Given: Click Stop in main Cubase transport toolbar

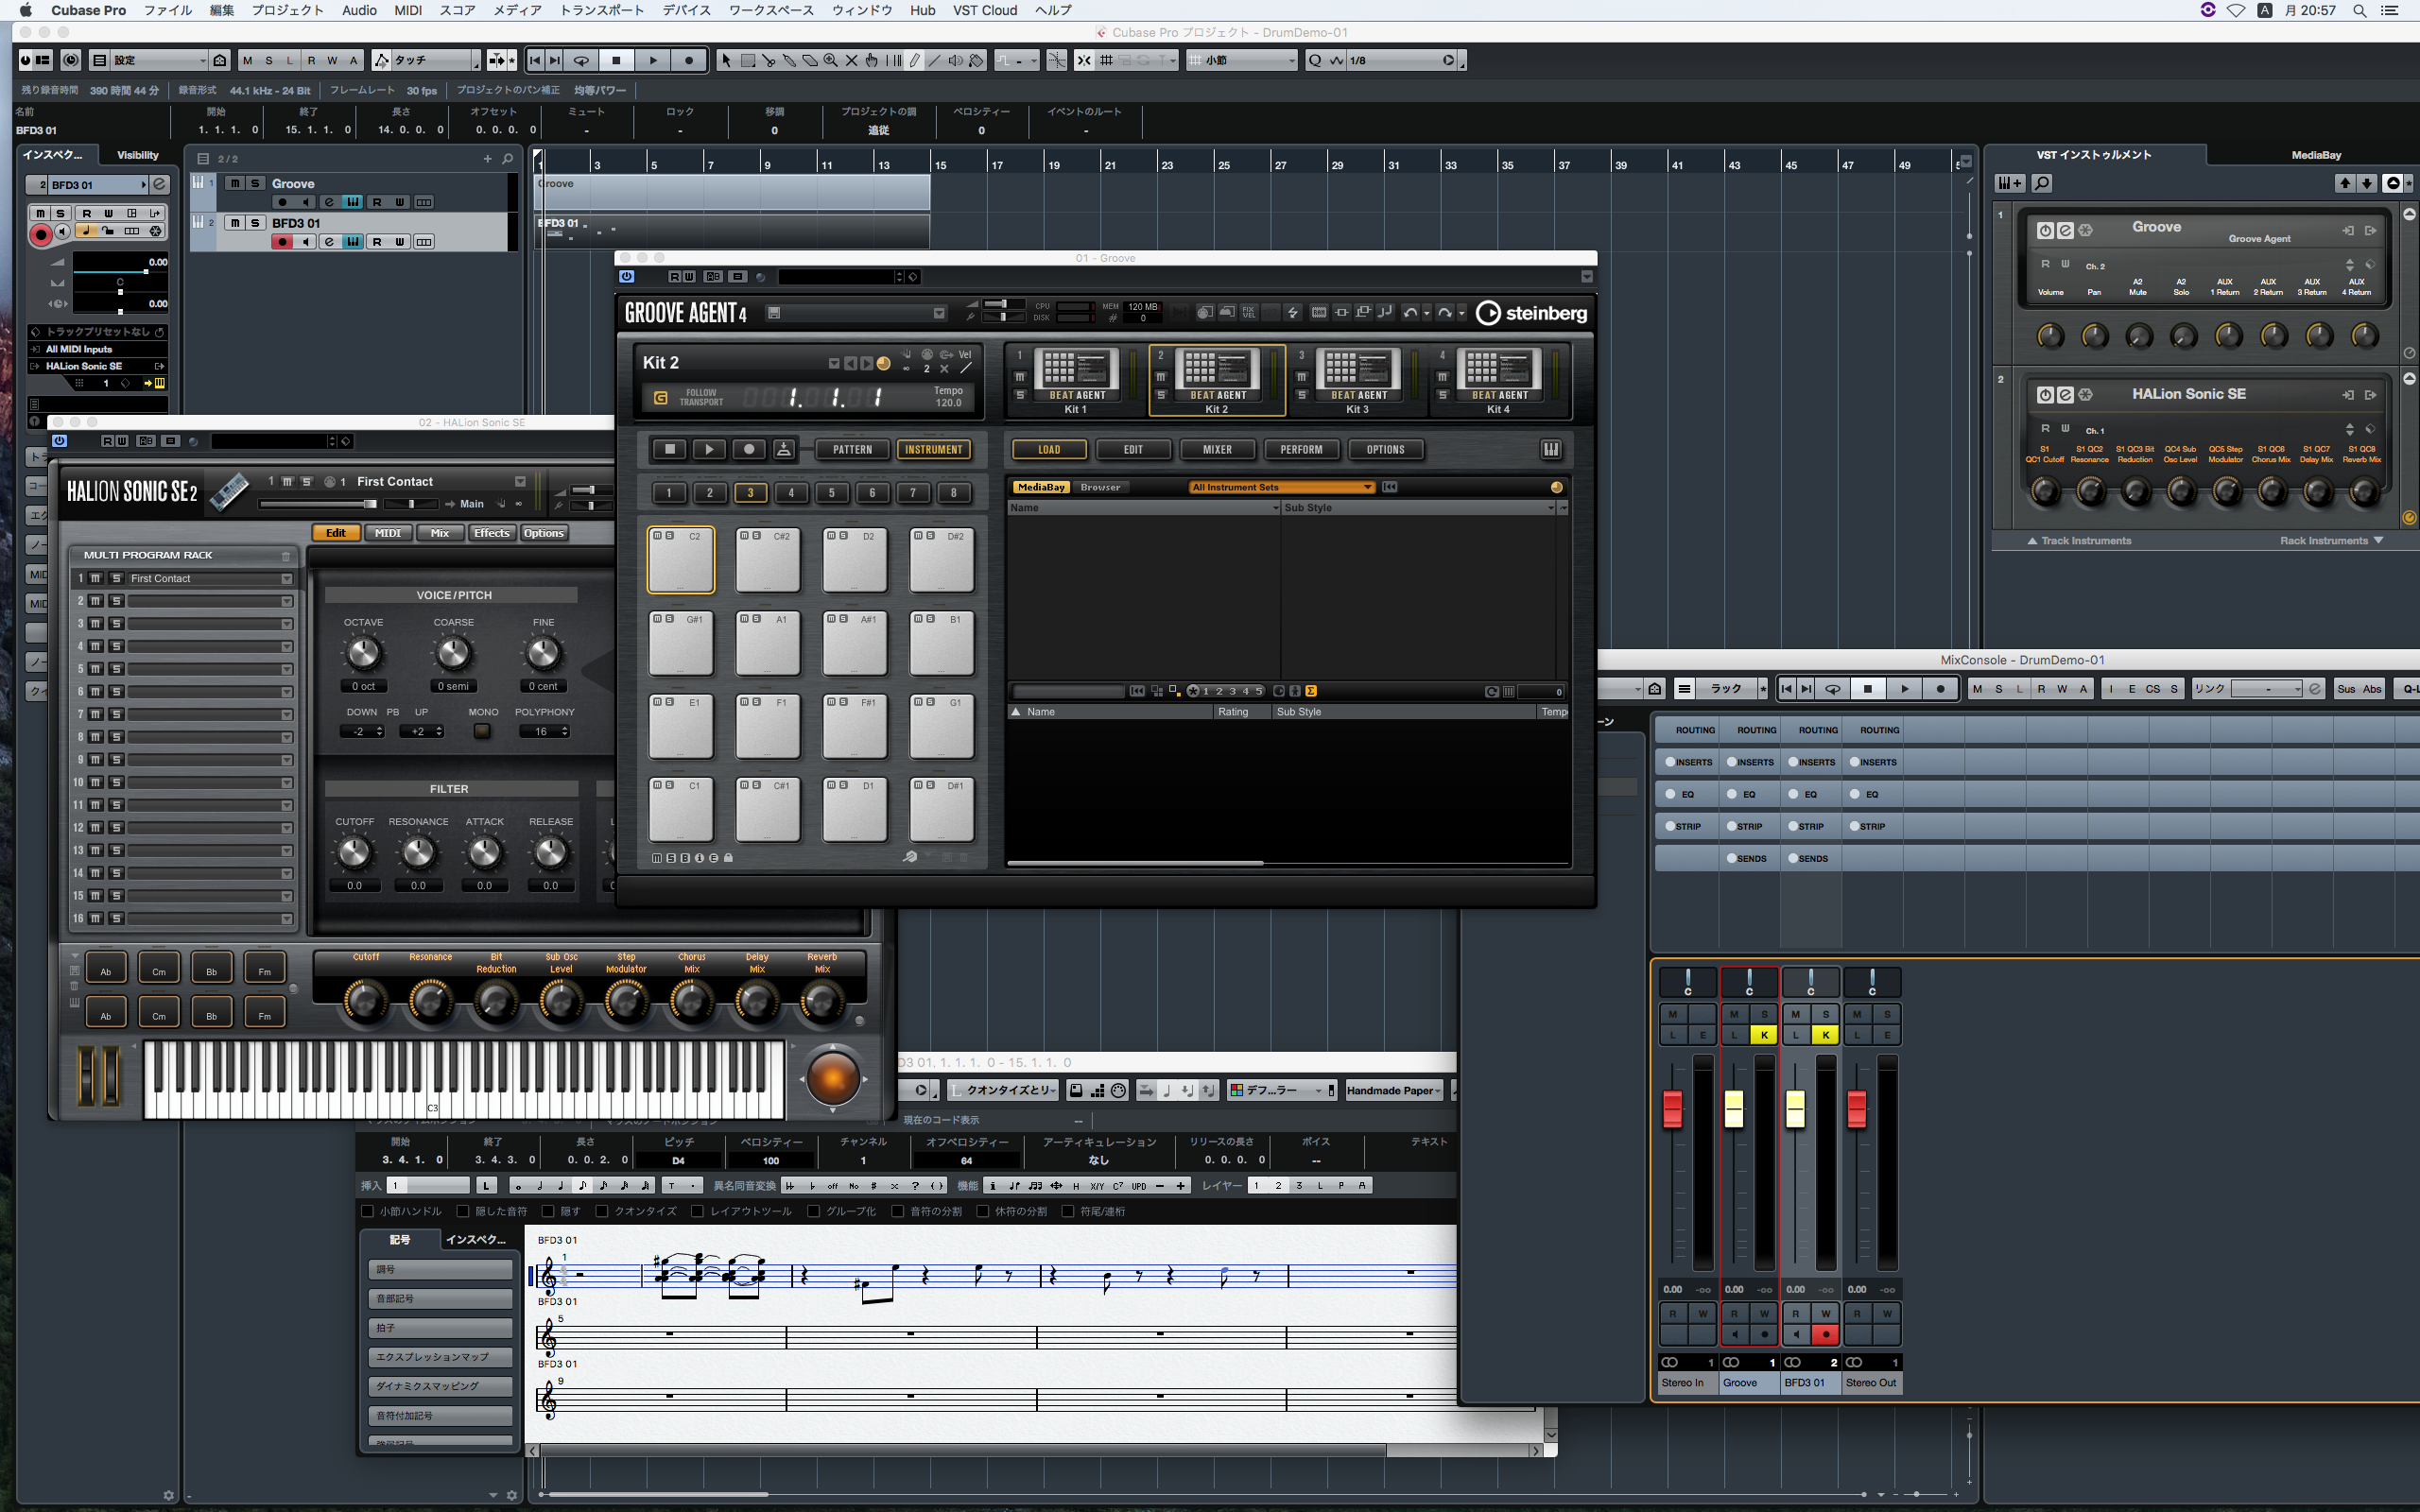Looking at the screenshot, I should click(x=616, y=60).
